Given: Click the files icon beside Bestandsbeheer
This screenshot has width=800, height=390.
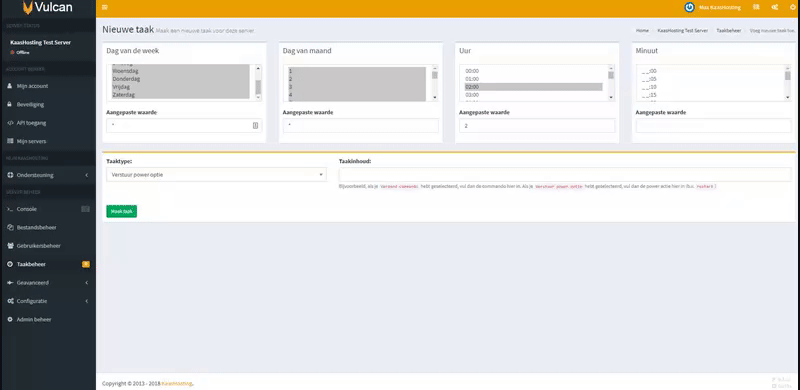Looking at the screenshot, I should [10, 227].
